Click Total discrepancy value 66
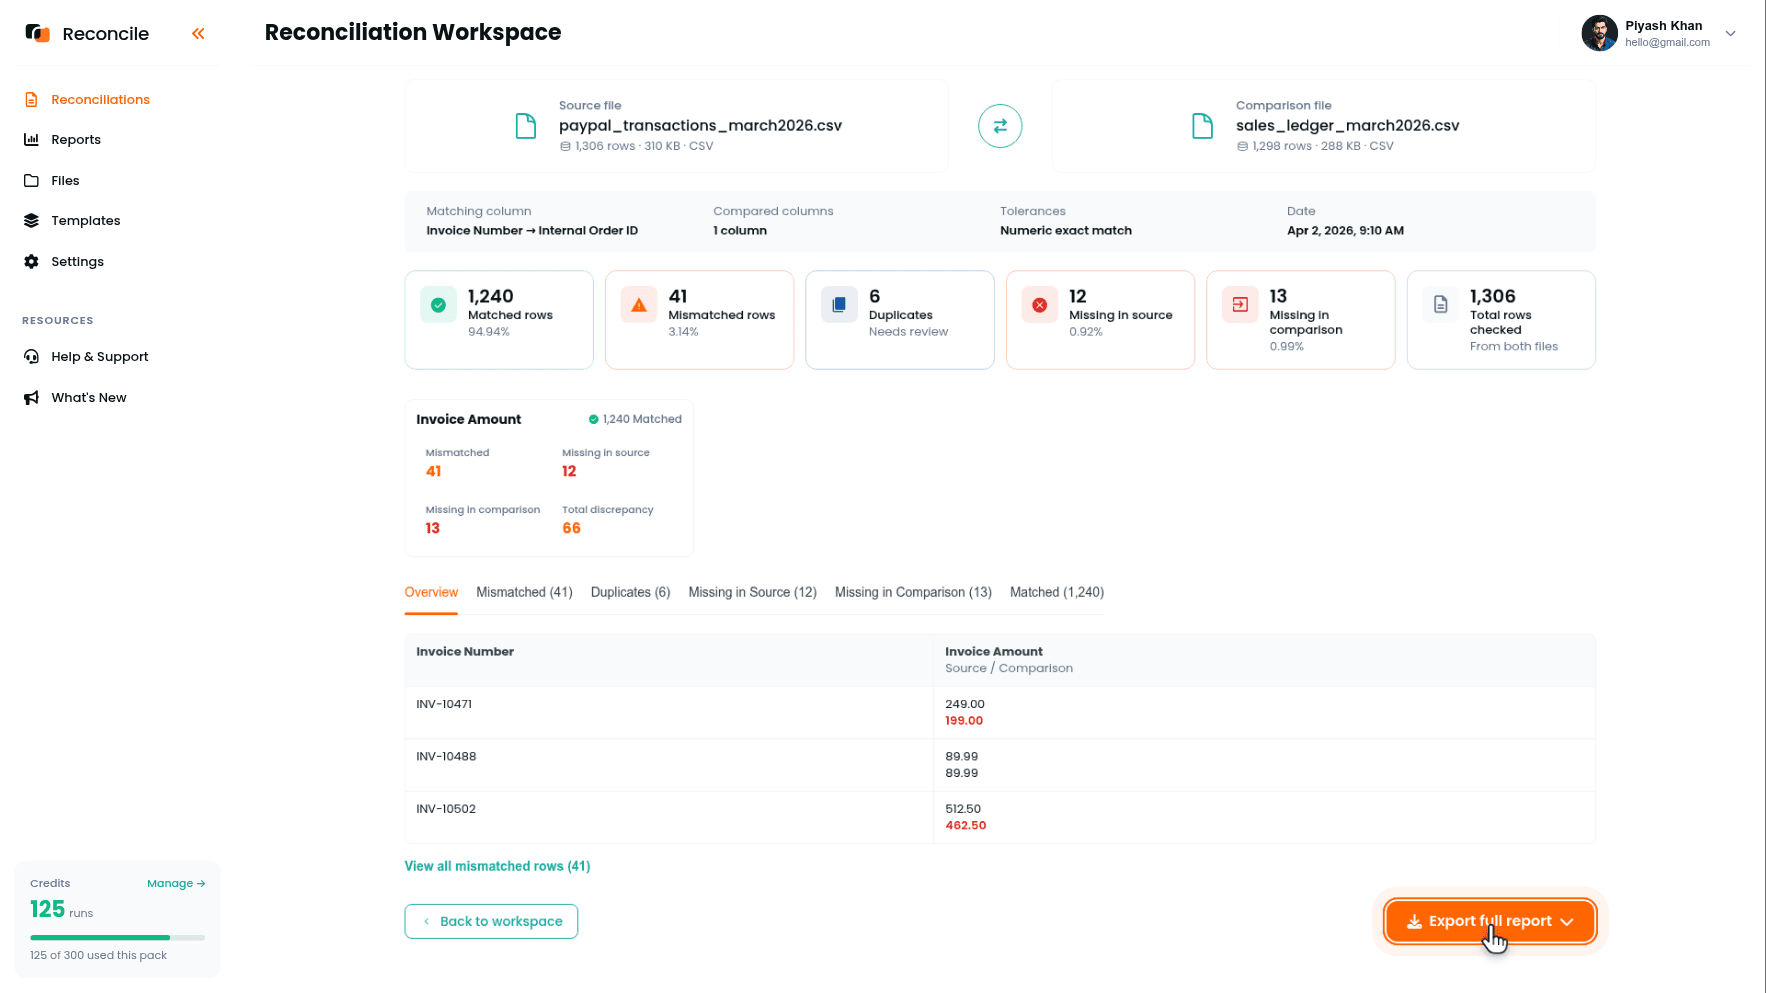The width and height of the screenshot is (1766, 993). [x=571, y=529]
